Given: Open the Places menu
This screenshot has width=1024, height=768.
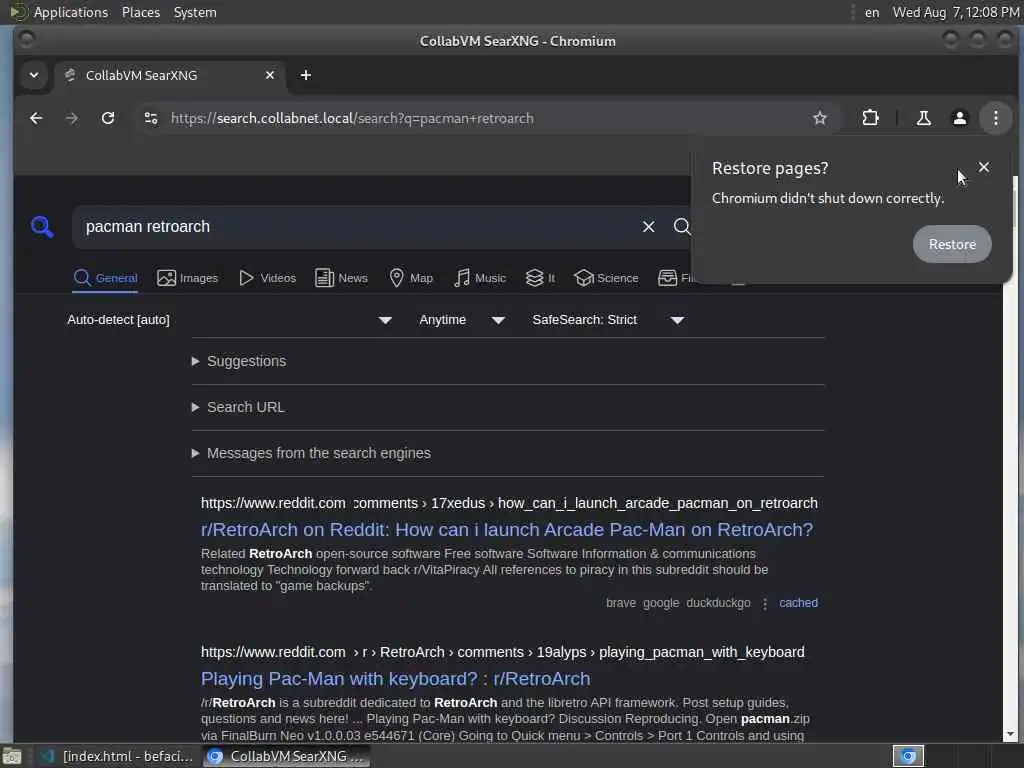Looking at the screenshot, I should [140, 12].
